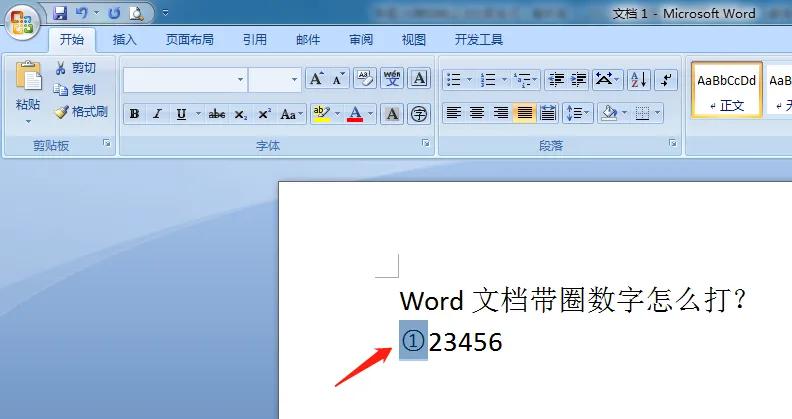Open the 引用 ribbon tab
The height and width of the screenshot is (419, 792).
point(255,39)
